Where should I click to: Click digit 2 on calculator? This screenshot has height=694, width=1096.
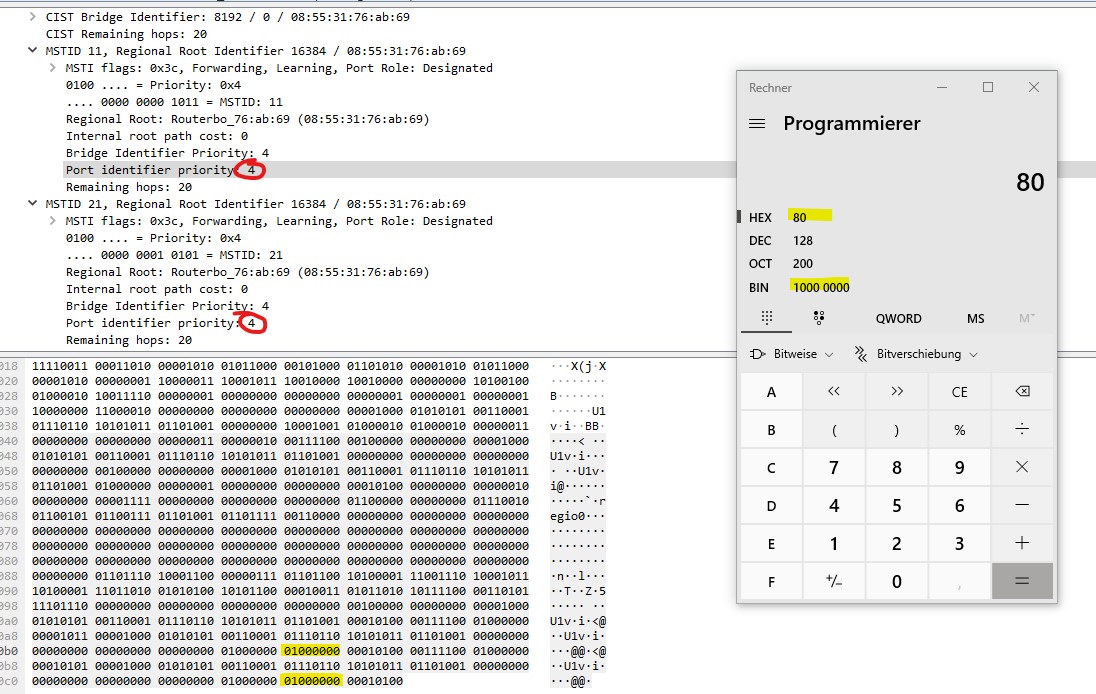[897, 543]
